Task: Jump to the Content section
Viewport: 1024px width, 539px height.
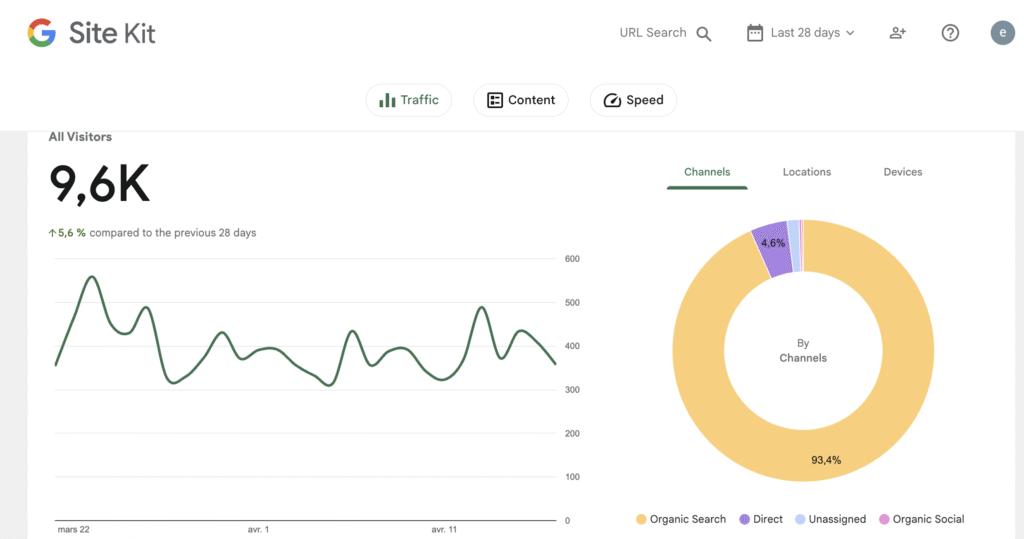Action: coord(521,100)
